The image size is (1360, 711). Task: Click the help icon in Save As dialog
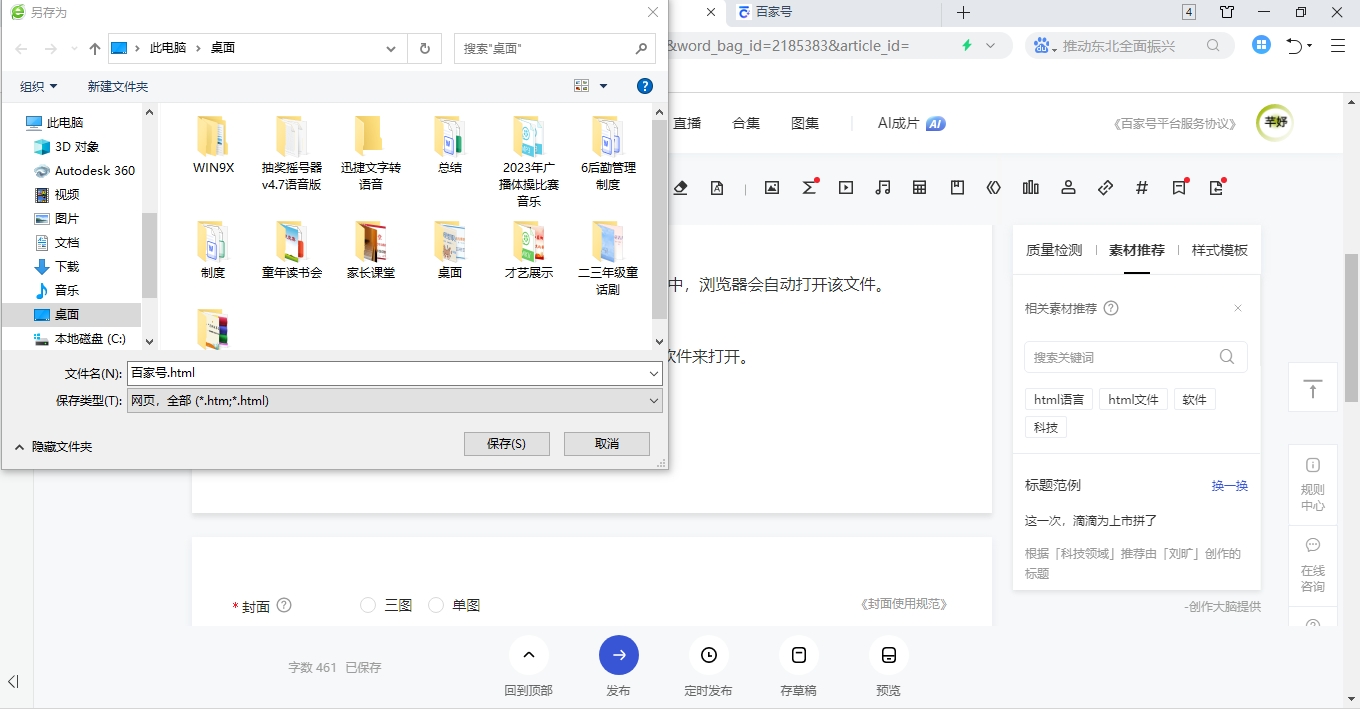[645, 86]
